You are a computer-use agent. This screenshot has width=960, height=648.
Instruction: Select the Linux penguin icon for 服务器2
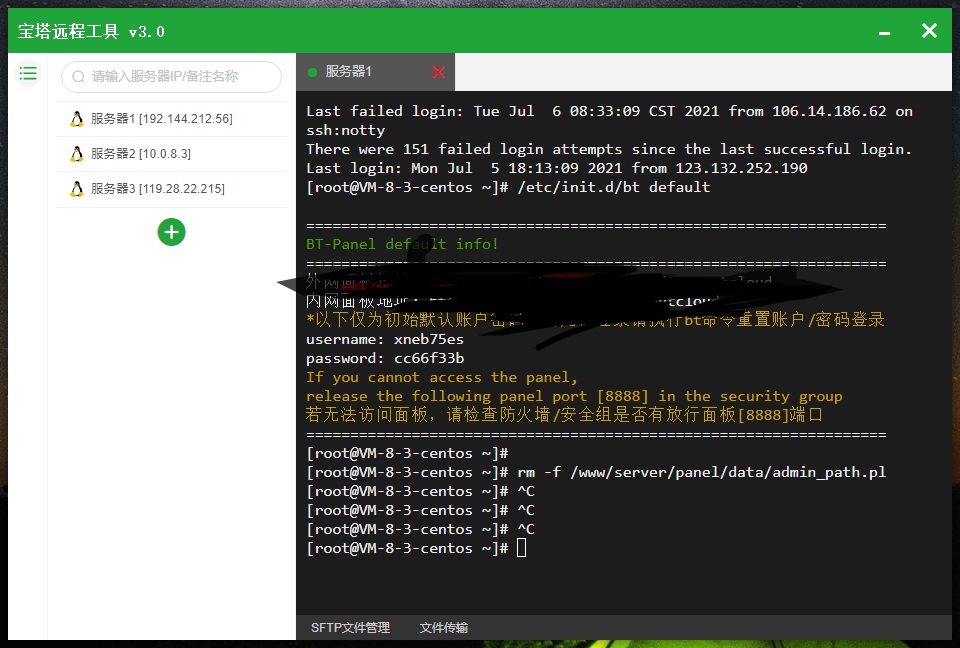pos(77,154)
